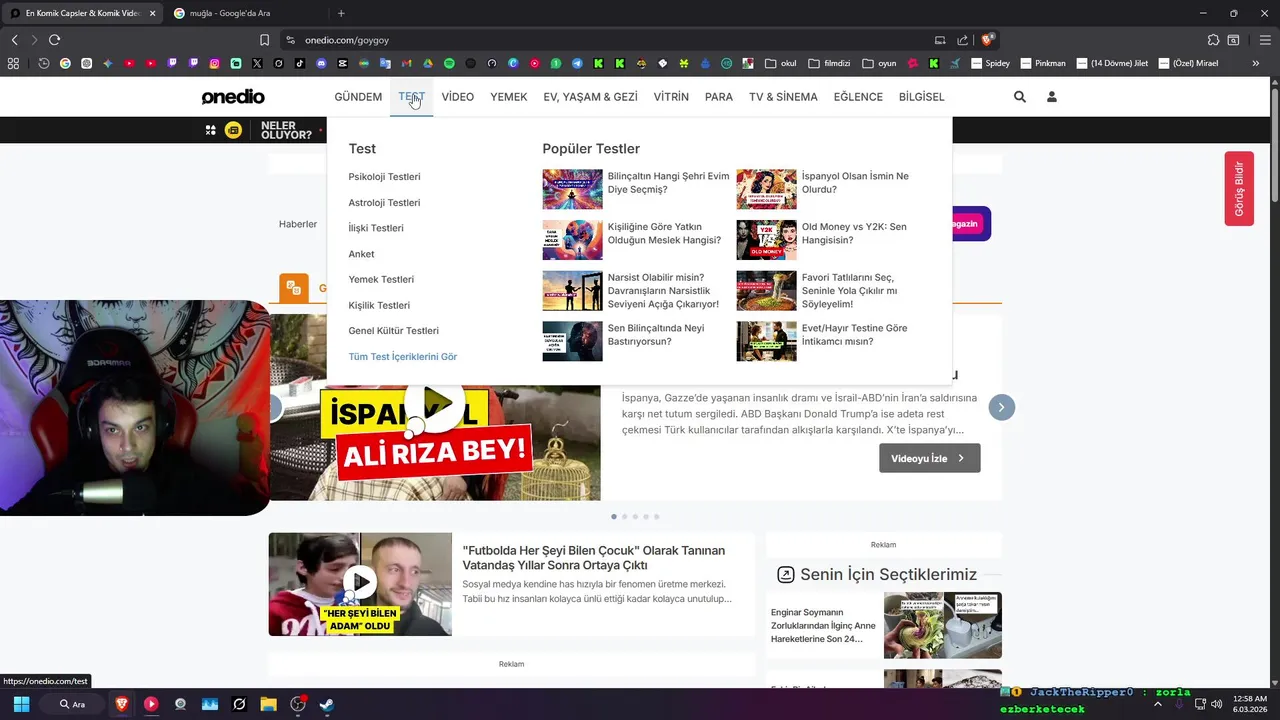Click Tüm Test İçeriklerini Gör link
The height and width of the screenshot is (720, 1280).
coord(402,357)
